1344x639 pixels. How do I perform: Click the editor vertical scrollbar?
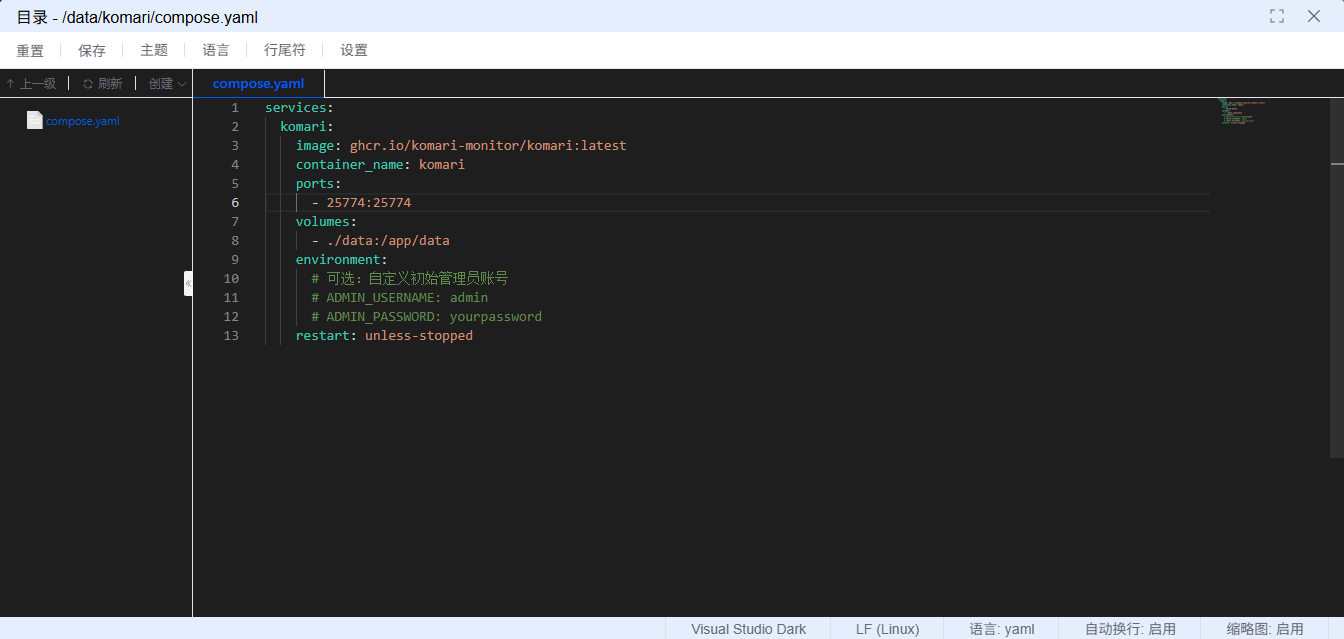[1337, 300]
